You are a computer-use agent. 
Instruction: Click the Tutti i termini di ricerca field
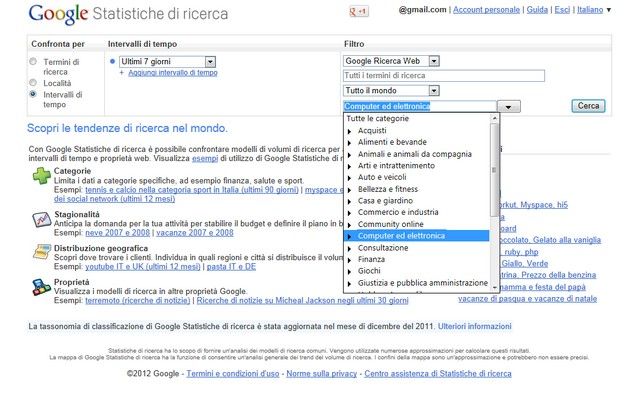point(444,76)
